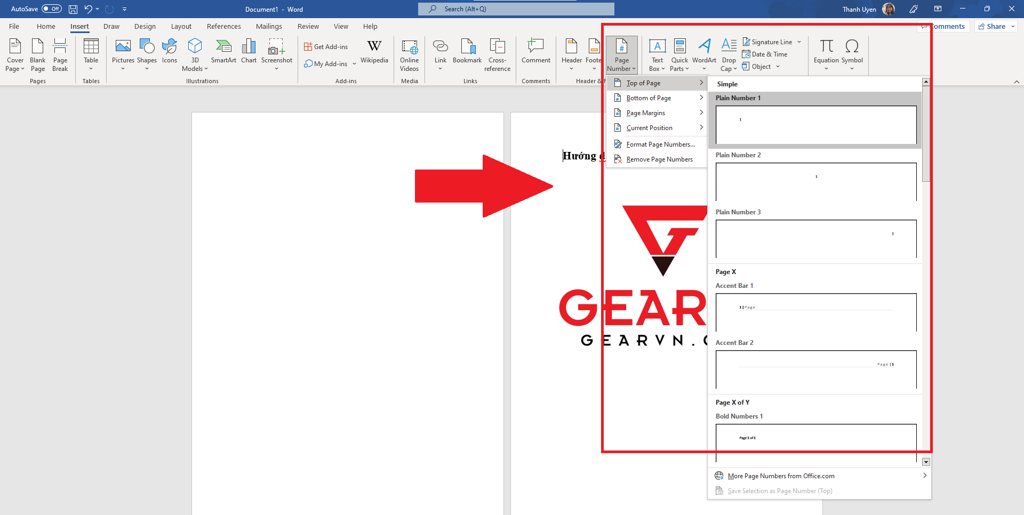Open the Table dropdown
The image size is (1024, 515).
[x=91, y=55]
